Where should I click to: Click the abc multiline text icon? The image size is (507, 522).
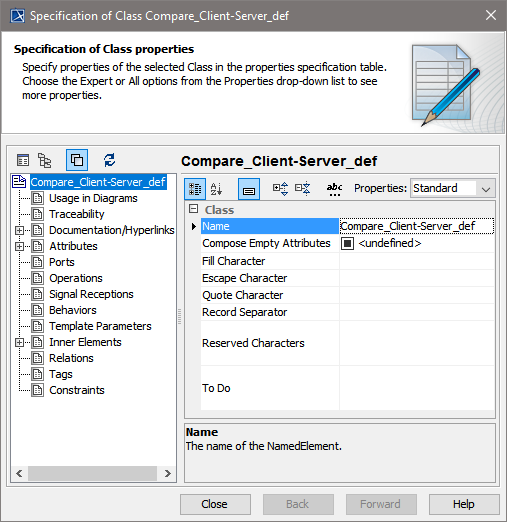point(335,189)
